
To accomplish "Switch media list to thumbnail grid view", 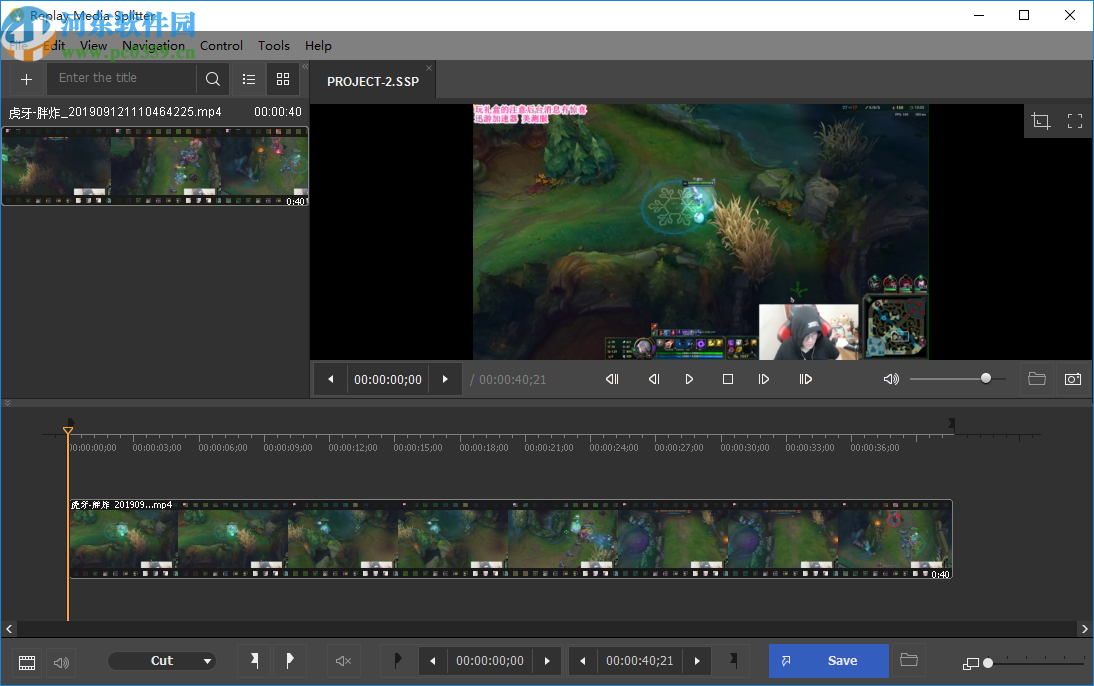I will (283, 79).
